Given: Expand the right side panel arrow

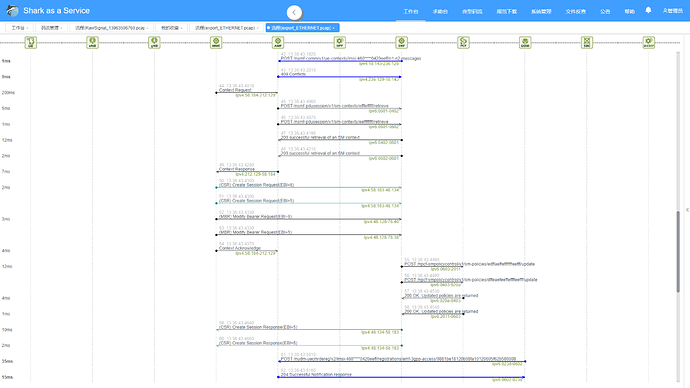Looking at the screenshot, I should click(687, 210).
